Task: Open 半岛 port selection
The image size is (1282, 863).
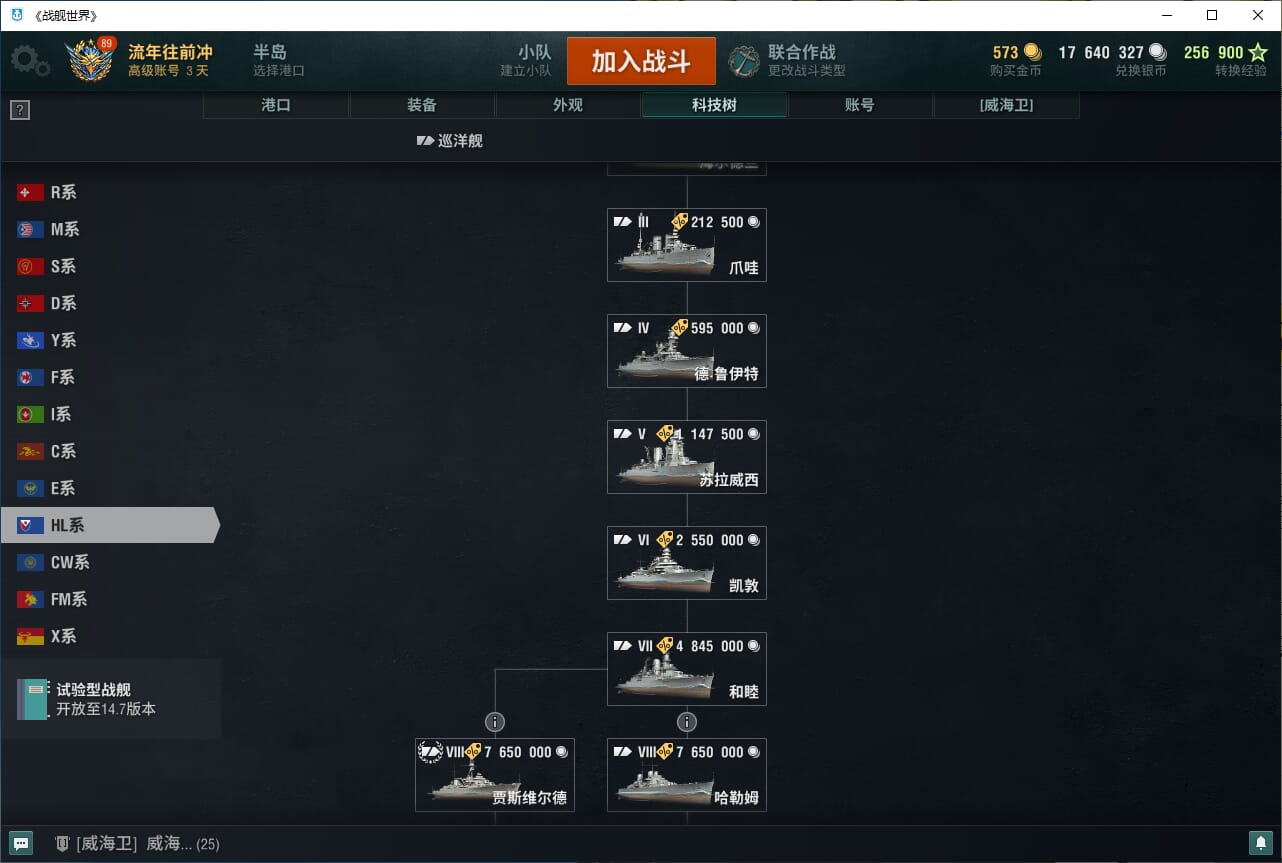Action: pos(279,61)
